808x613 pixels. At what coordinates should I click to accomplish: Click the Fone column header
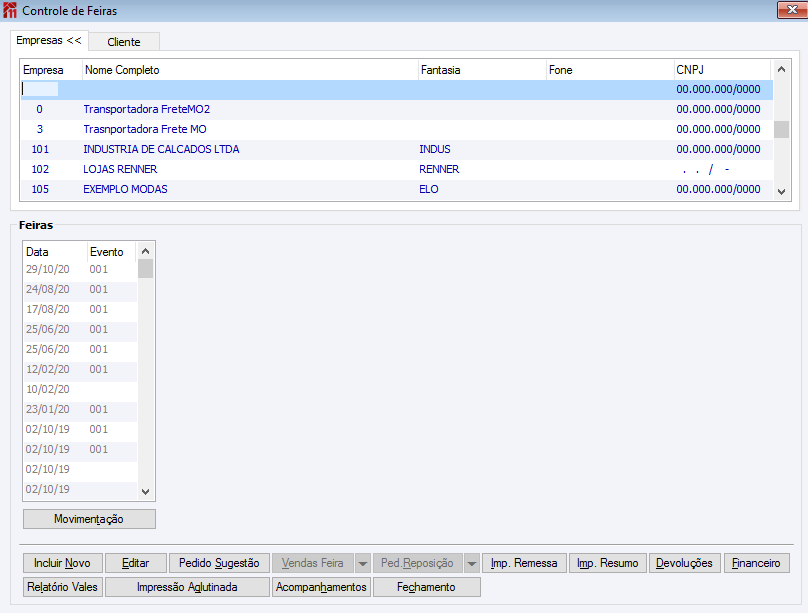pos(610,70)
